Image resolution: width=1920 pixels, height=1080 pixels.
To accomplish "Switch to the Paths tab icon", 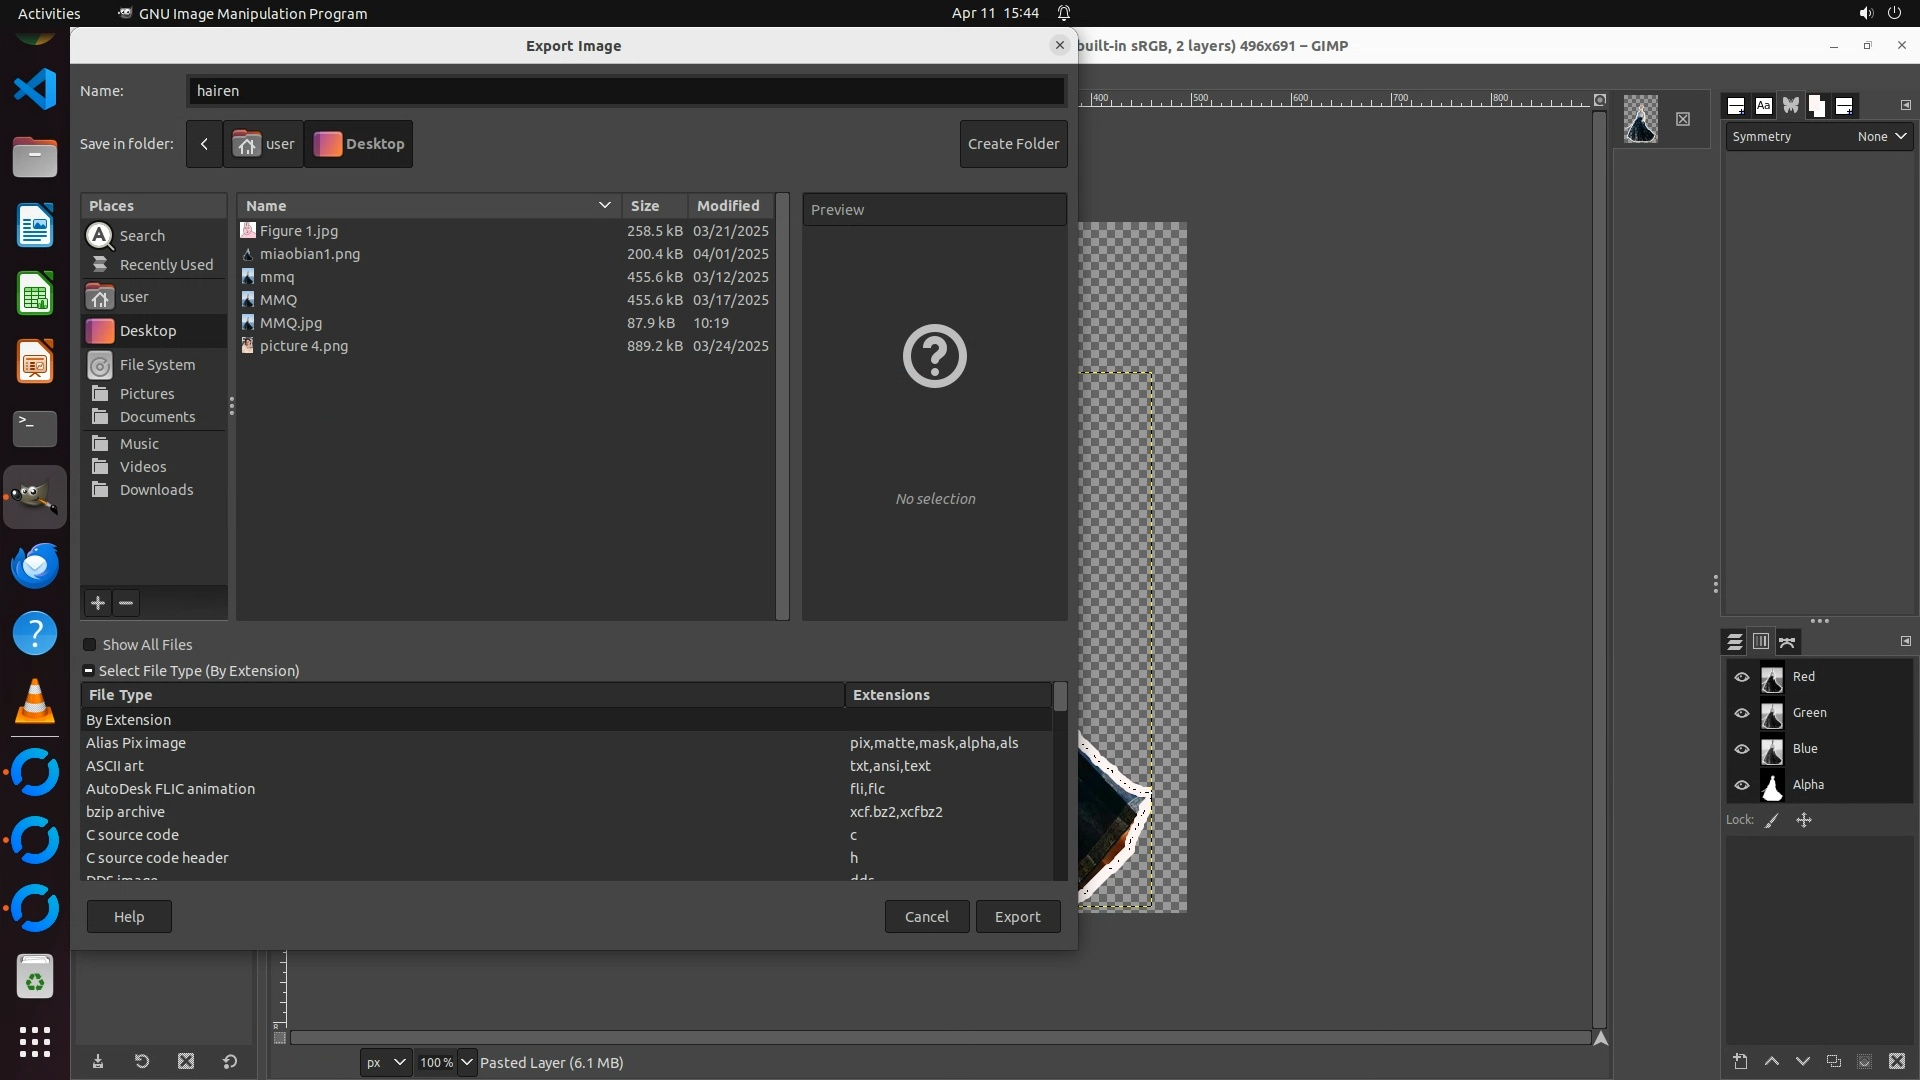I will (x=1788, y=642).
